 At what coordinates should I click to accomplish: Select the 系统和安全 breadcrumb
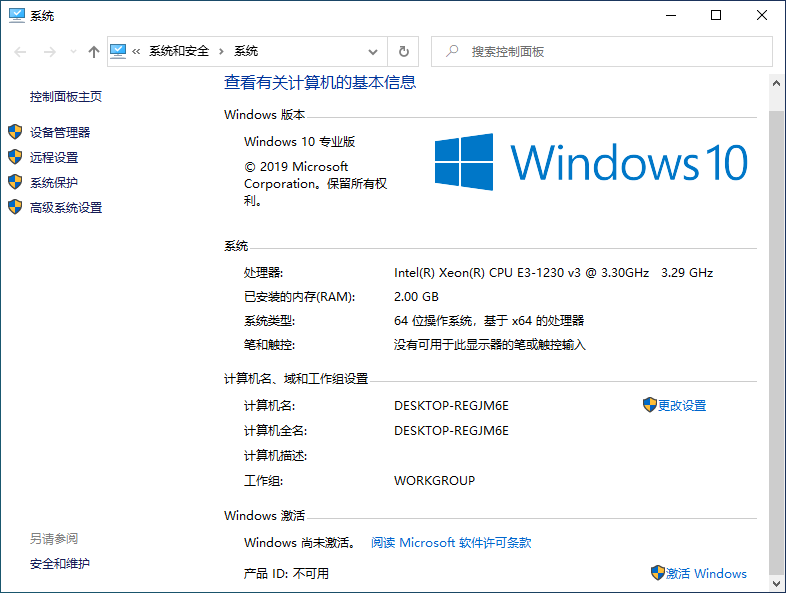point(179,52)
